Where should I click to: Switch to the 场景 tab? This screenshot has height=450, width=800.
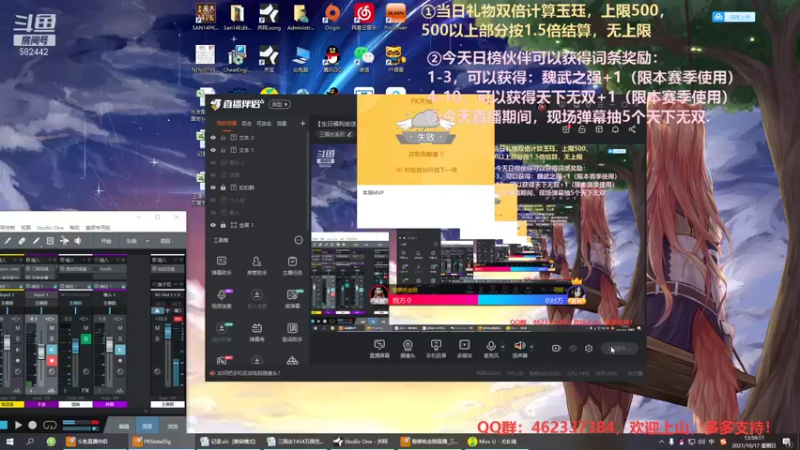pos(282,123)
